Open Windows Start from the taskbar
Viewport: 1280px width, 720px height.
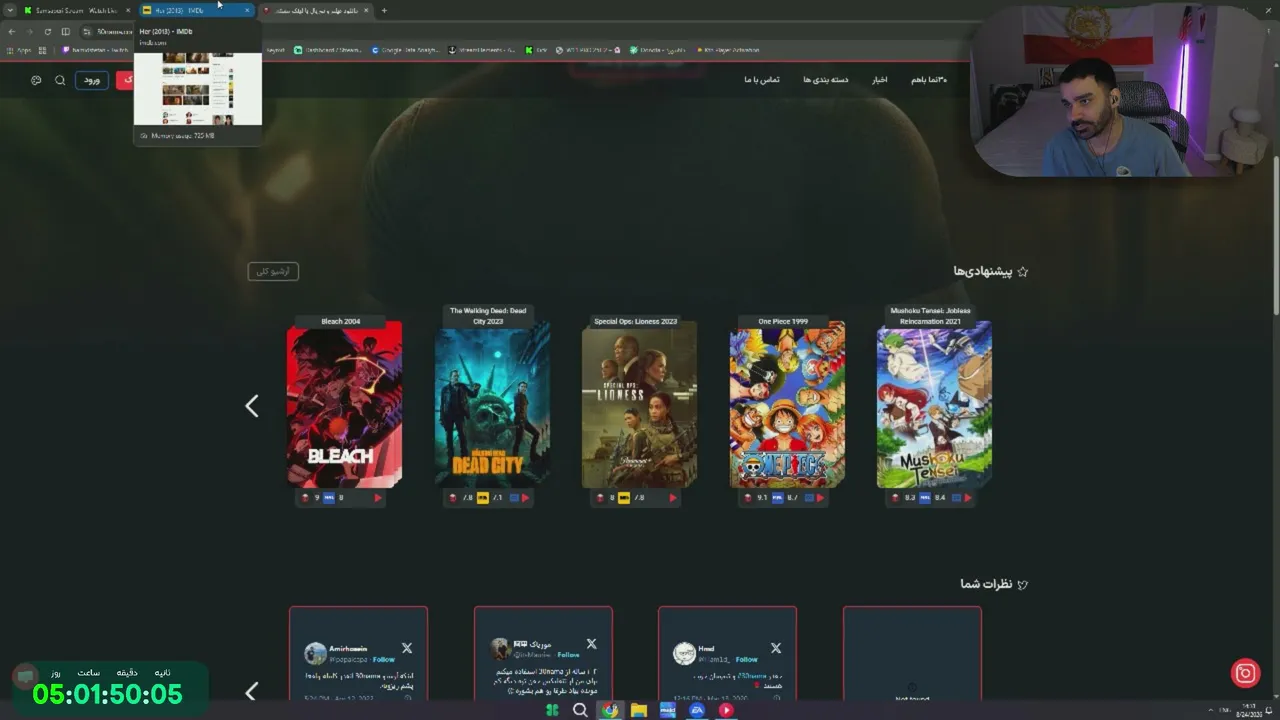(552, 710)
